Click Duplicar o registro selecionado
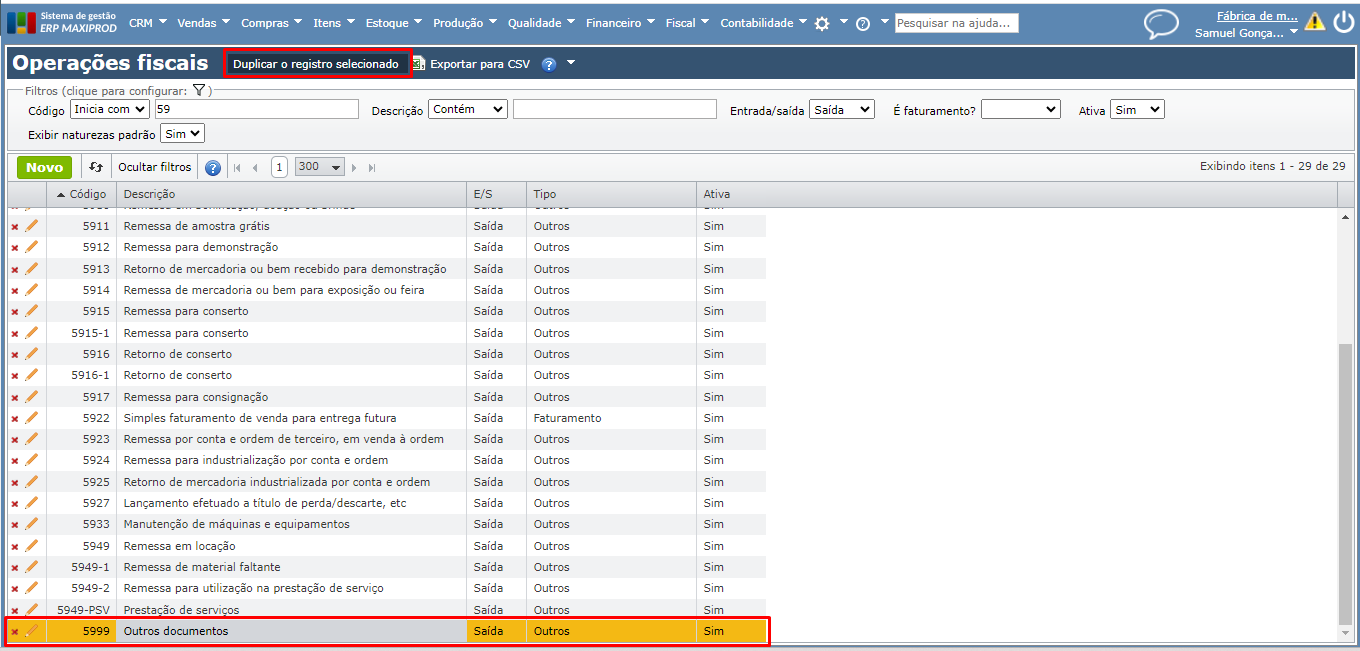Image resolution: width=1360 pixels, height=651 pixels. [x=316, y=64]
